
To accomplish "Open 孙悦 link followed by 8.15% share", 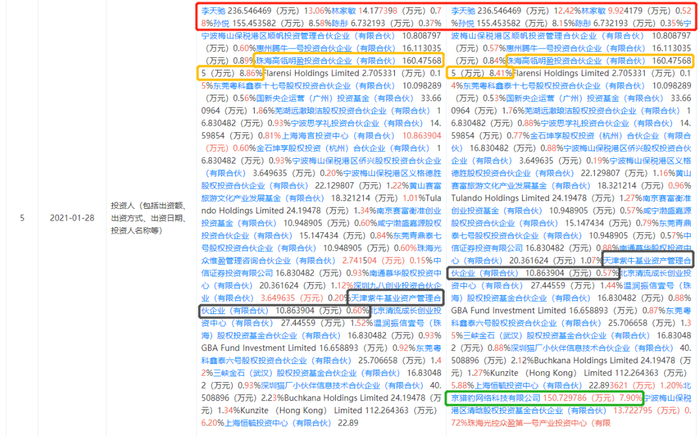I will pos(466,23).
